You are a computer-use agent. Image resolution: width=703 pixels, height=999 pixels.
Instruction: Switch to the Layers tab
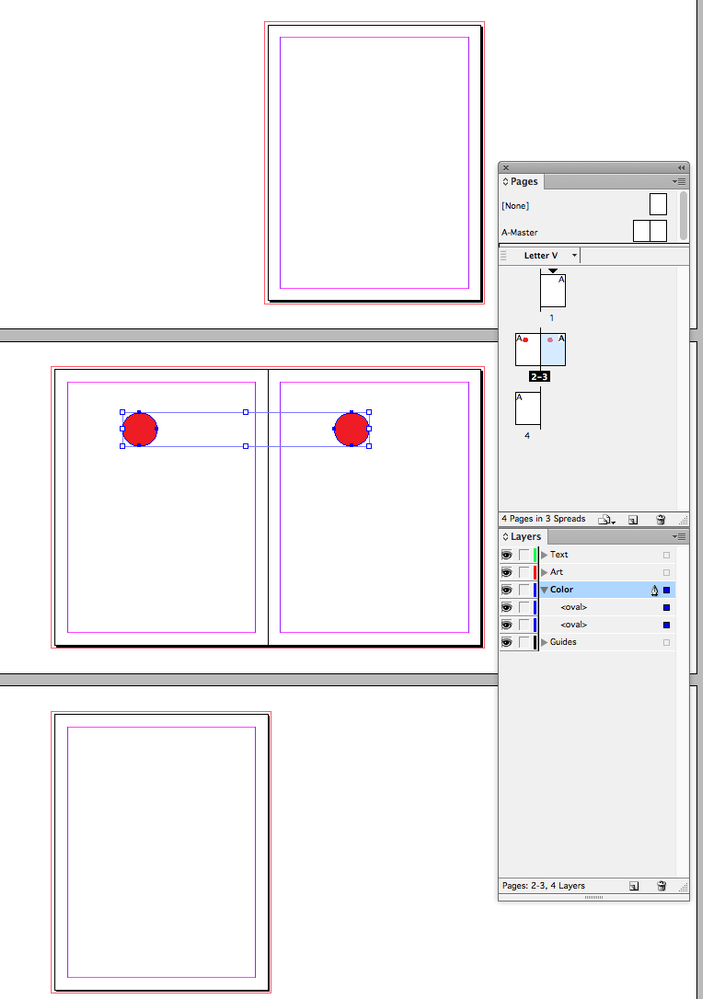point(525,537)
